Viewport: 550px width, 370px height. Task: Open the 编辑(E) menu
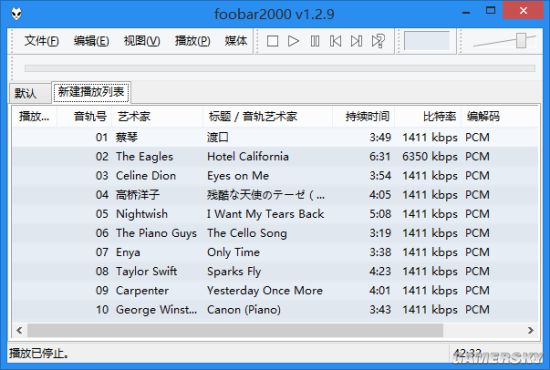pos(91,41)
